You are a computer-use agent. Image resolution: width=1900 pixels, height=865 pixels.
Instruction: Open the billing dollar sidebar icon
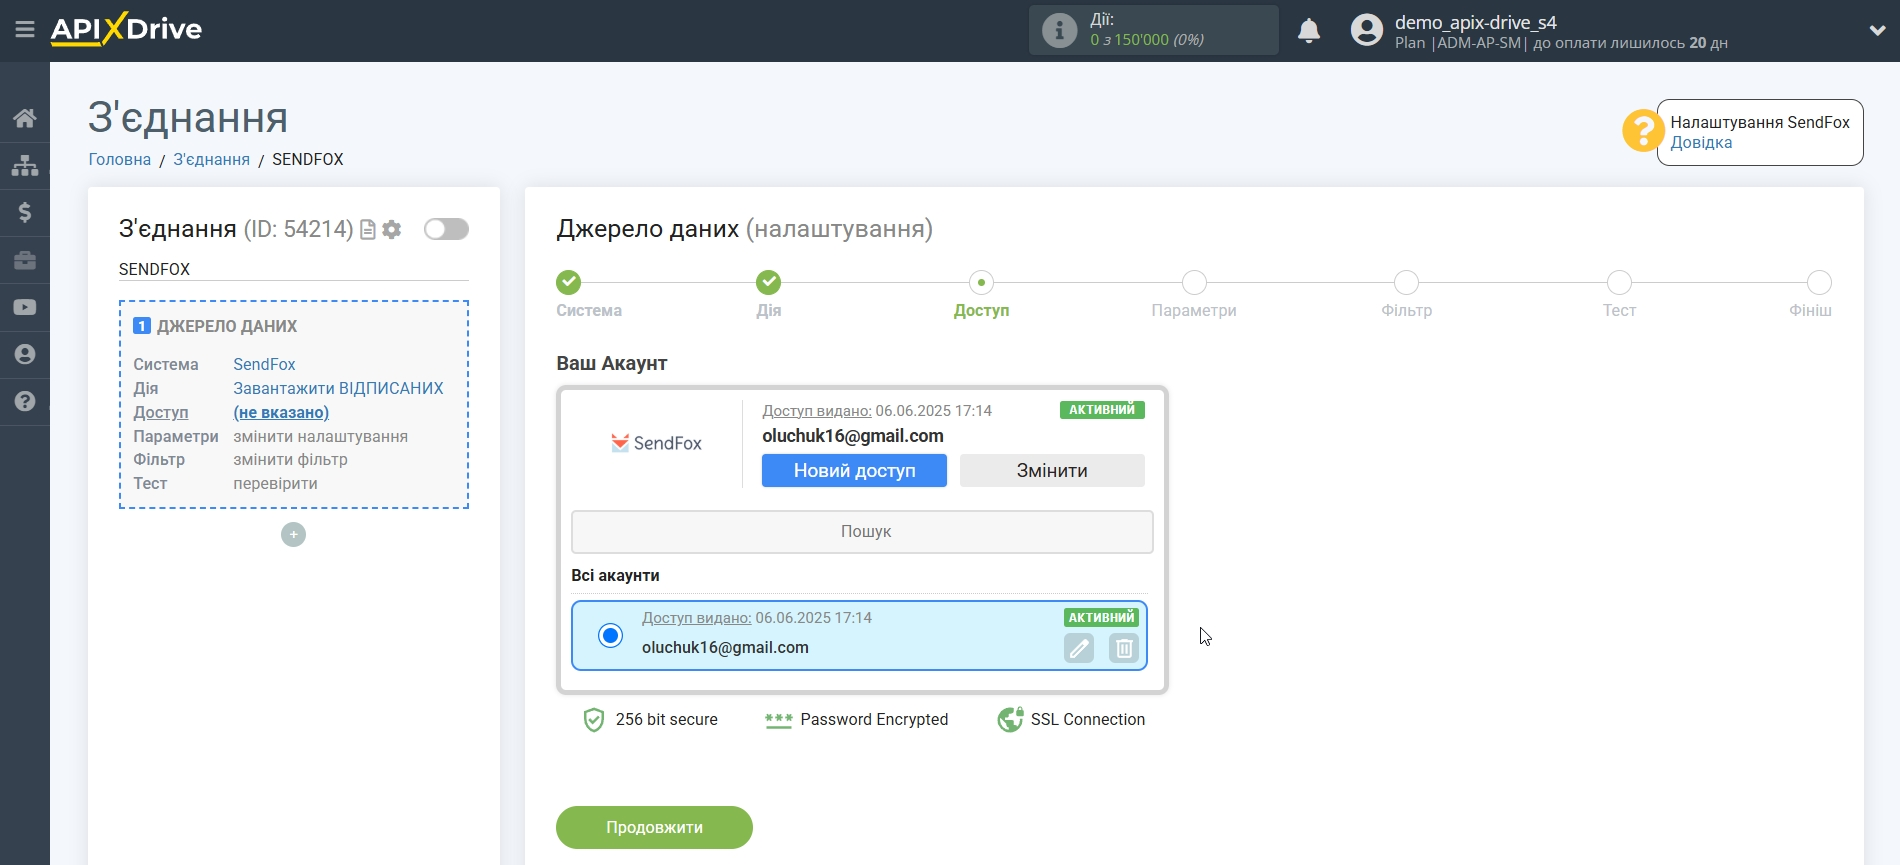[x=25, y=212]
